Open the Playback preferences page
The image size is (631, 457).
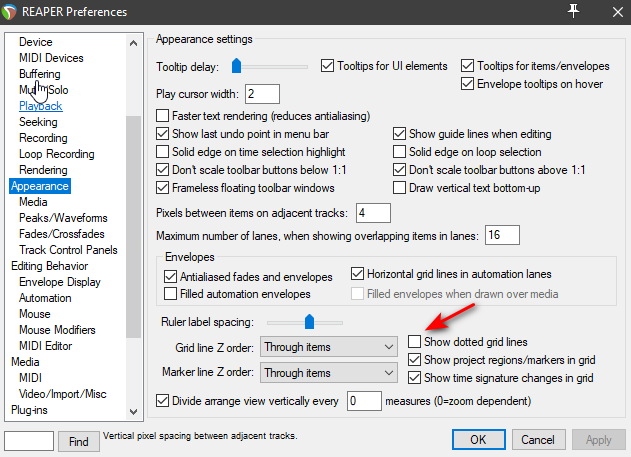tap(41, 106)
